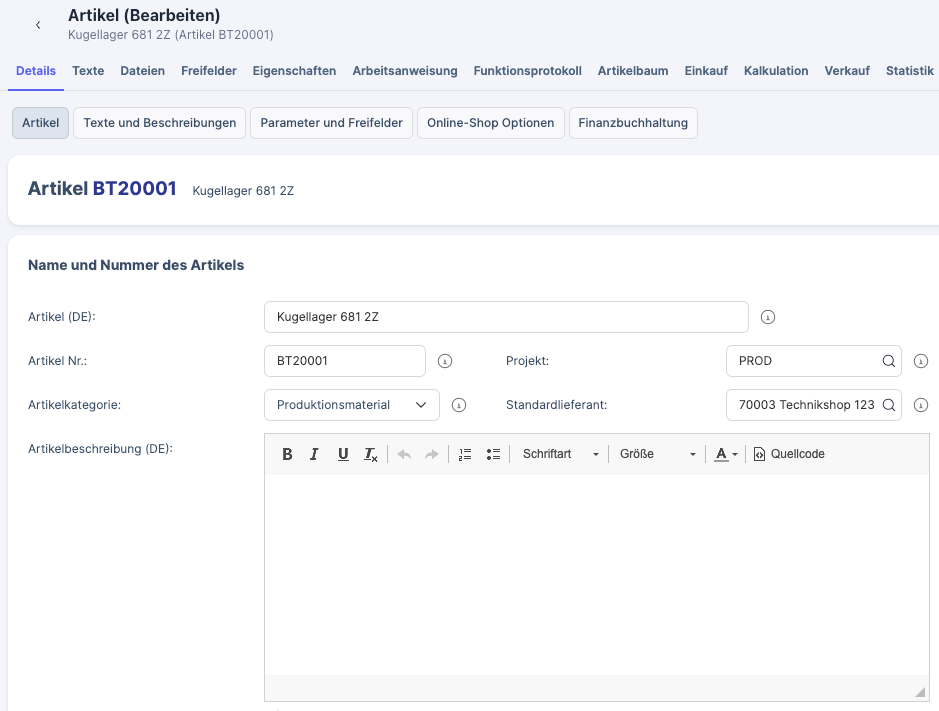Open Texte und Beschreibungen section
The height and width of the screenshot is (711, 939).
(x=160, y=123)
